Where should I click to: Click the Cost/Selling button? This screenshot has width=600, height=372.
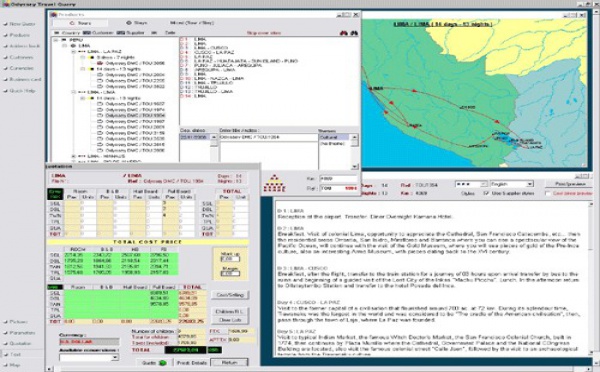(230, 295)
